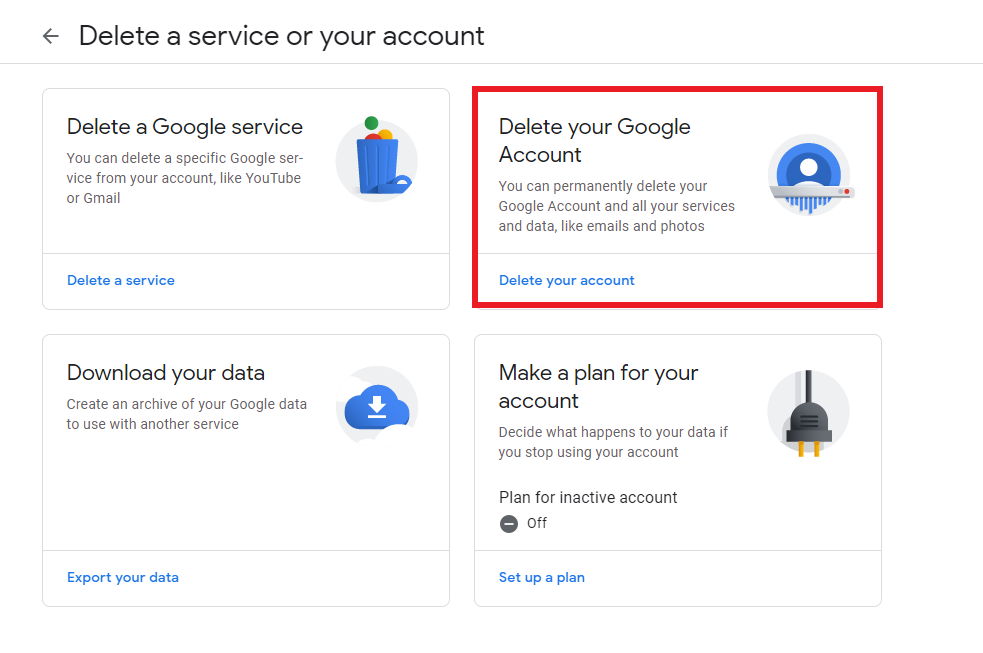Click the account shredder illustration
The image size is (983, 653).
(808, 176)
